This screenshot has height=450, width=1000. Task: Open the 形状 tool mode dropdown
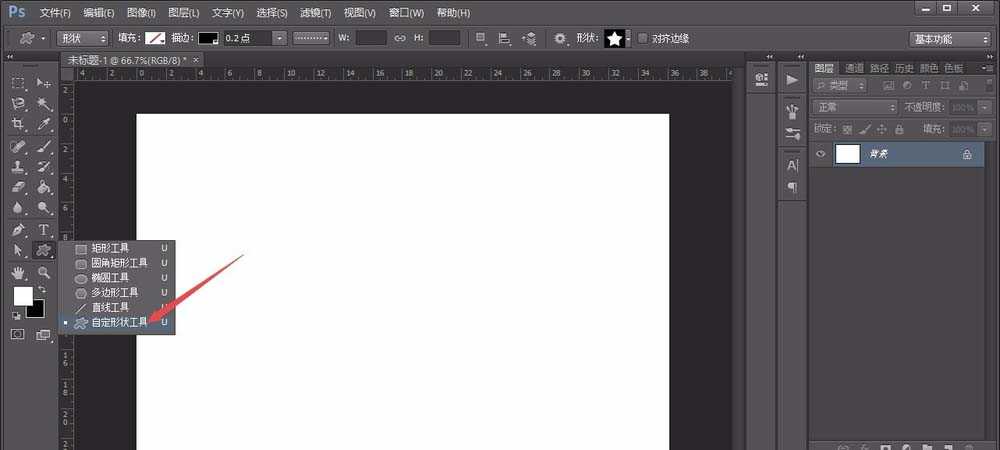tap(83, 38)
